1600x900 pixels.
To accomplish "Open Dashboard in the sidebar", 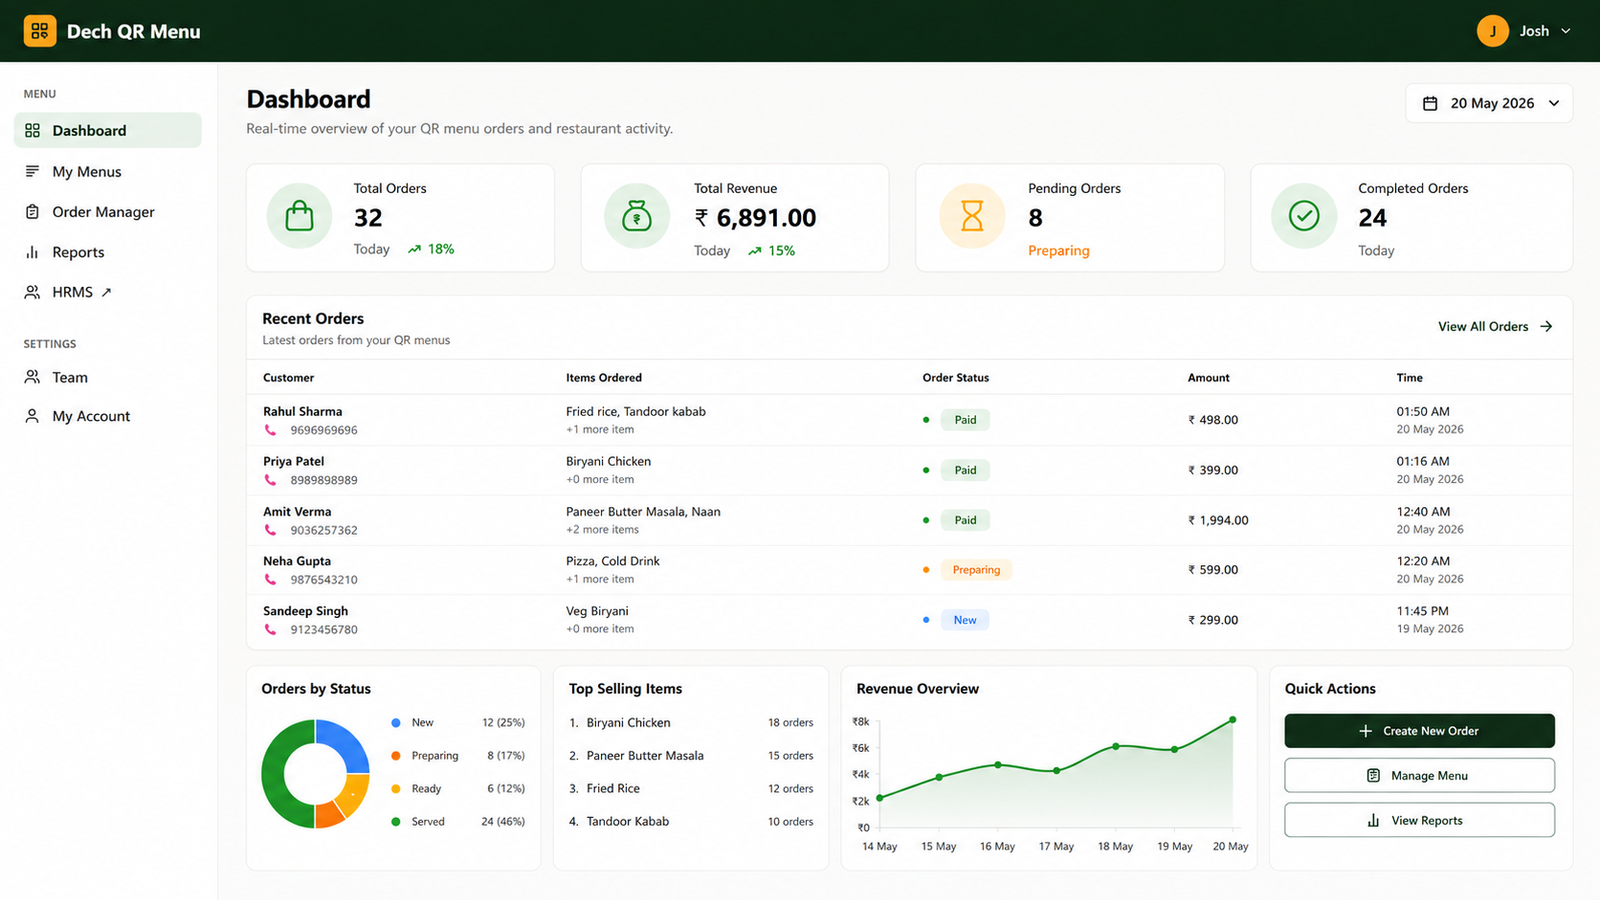I will point(108,130).
